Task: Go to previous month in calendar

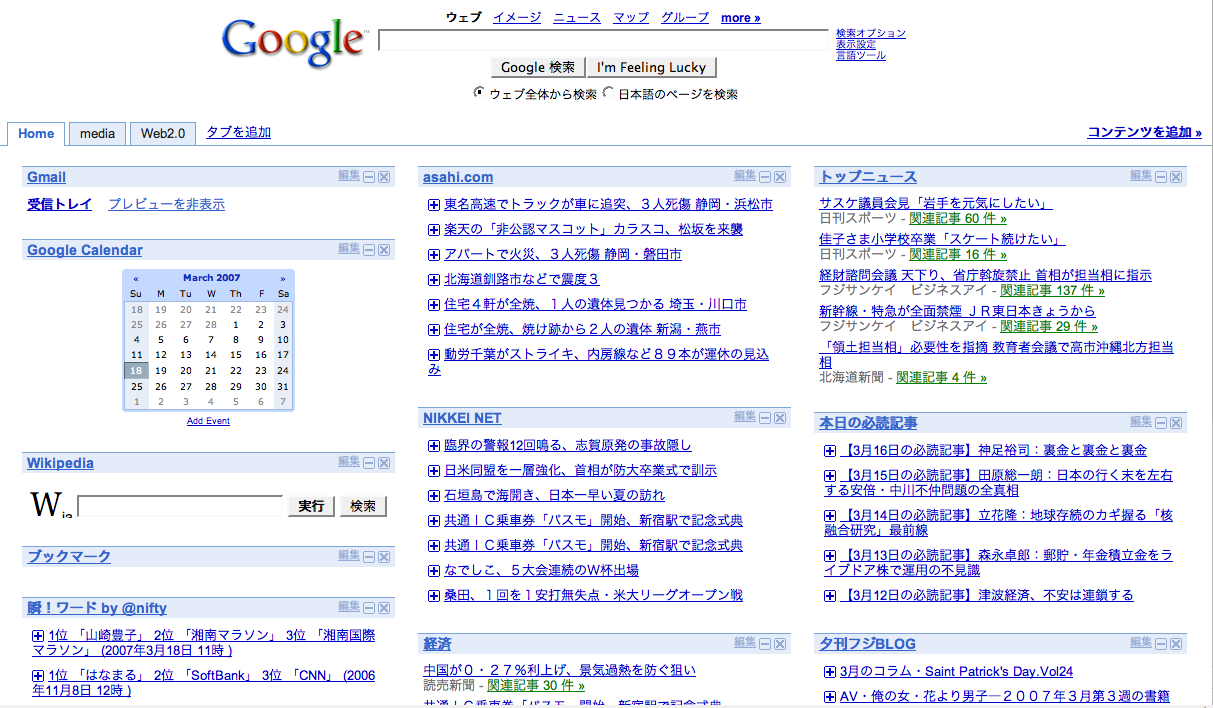Action: (136, 278)
